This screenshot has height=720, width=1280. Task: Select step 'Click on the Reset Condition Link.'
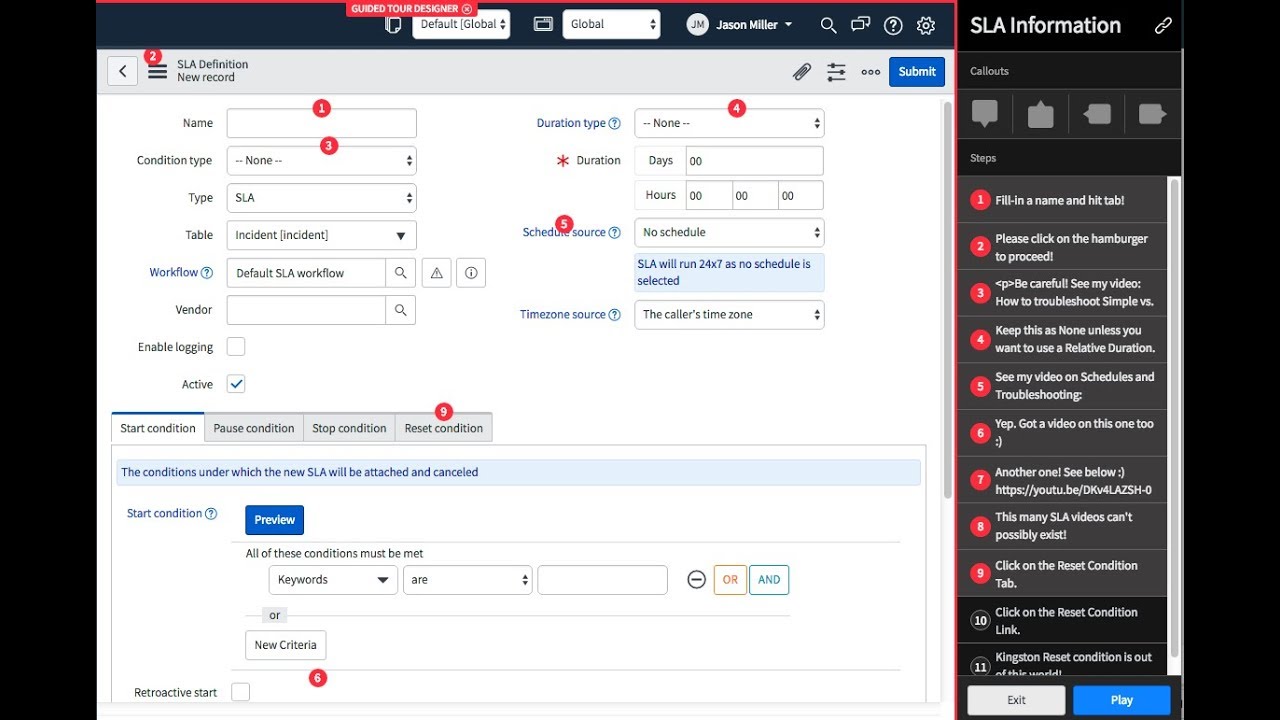[1062, 620]
